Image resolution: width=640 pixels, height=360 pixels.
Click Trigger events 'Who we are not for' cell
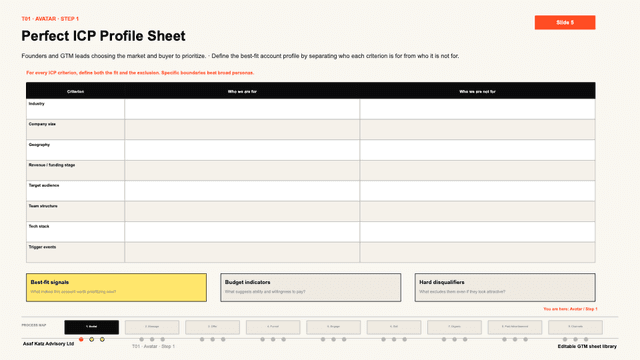click(478, 252)
